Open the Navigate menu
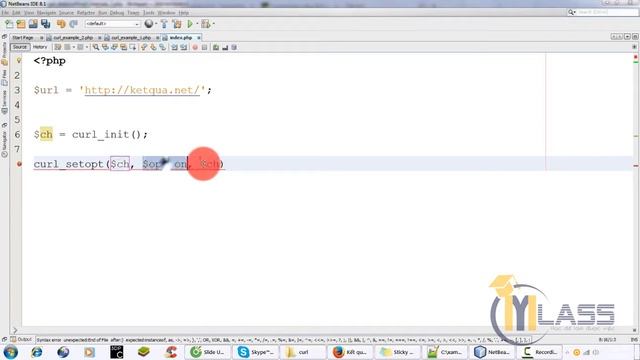This screenshot has height=360, width=640. coord(46,13)
